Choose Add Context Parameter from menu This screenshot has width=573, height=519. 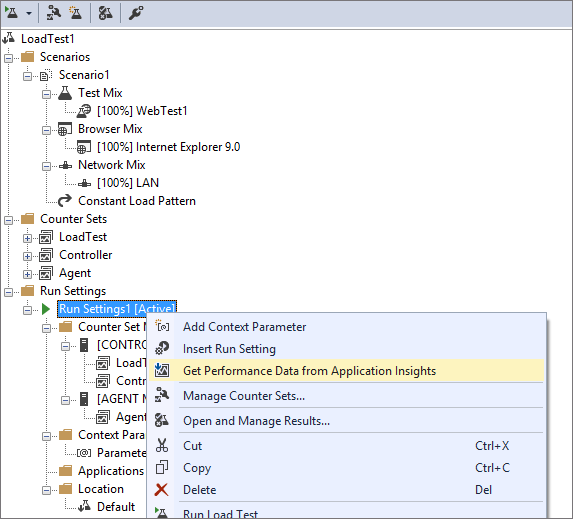(x=346, y=327)
